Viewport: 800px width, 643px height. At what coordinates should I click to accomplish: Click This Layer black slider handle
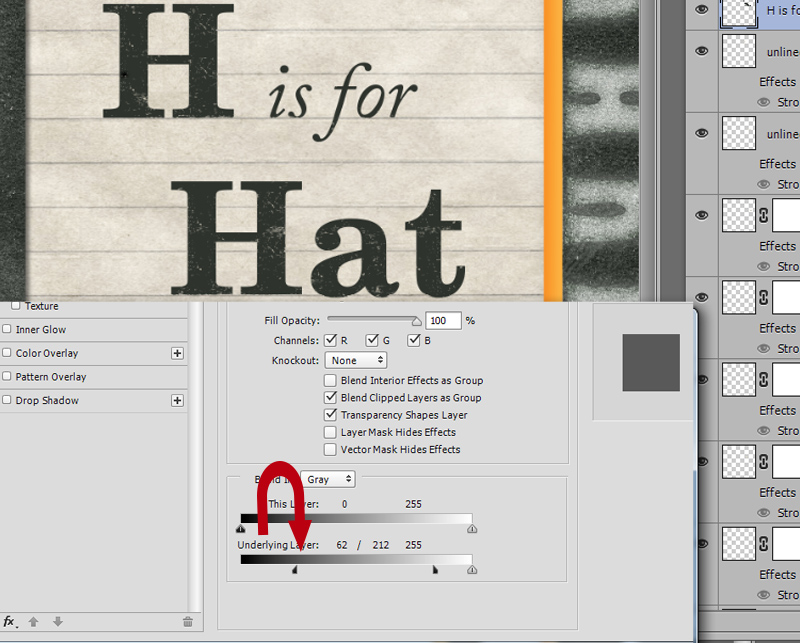[x=240, y=529]
